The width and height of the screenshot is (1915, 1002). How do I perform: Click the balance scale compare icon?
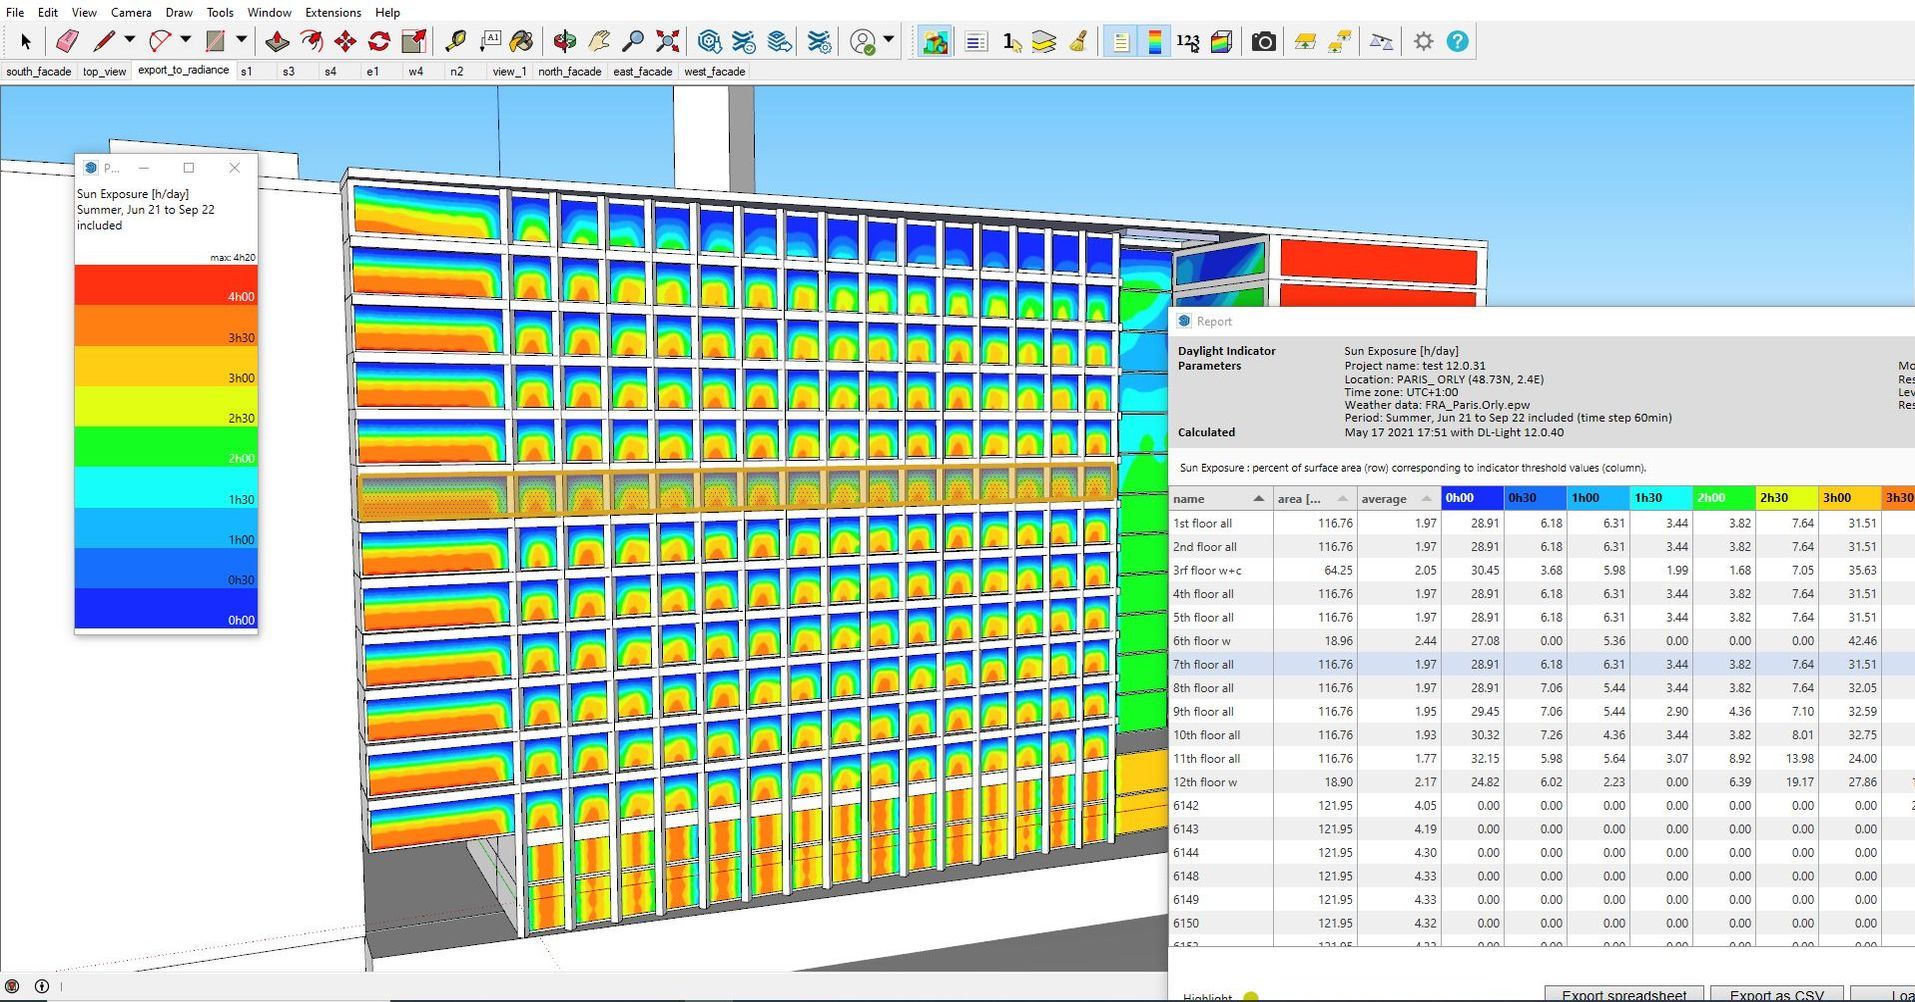(x=1381, y=42)
